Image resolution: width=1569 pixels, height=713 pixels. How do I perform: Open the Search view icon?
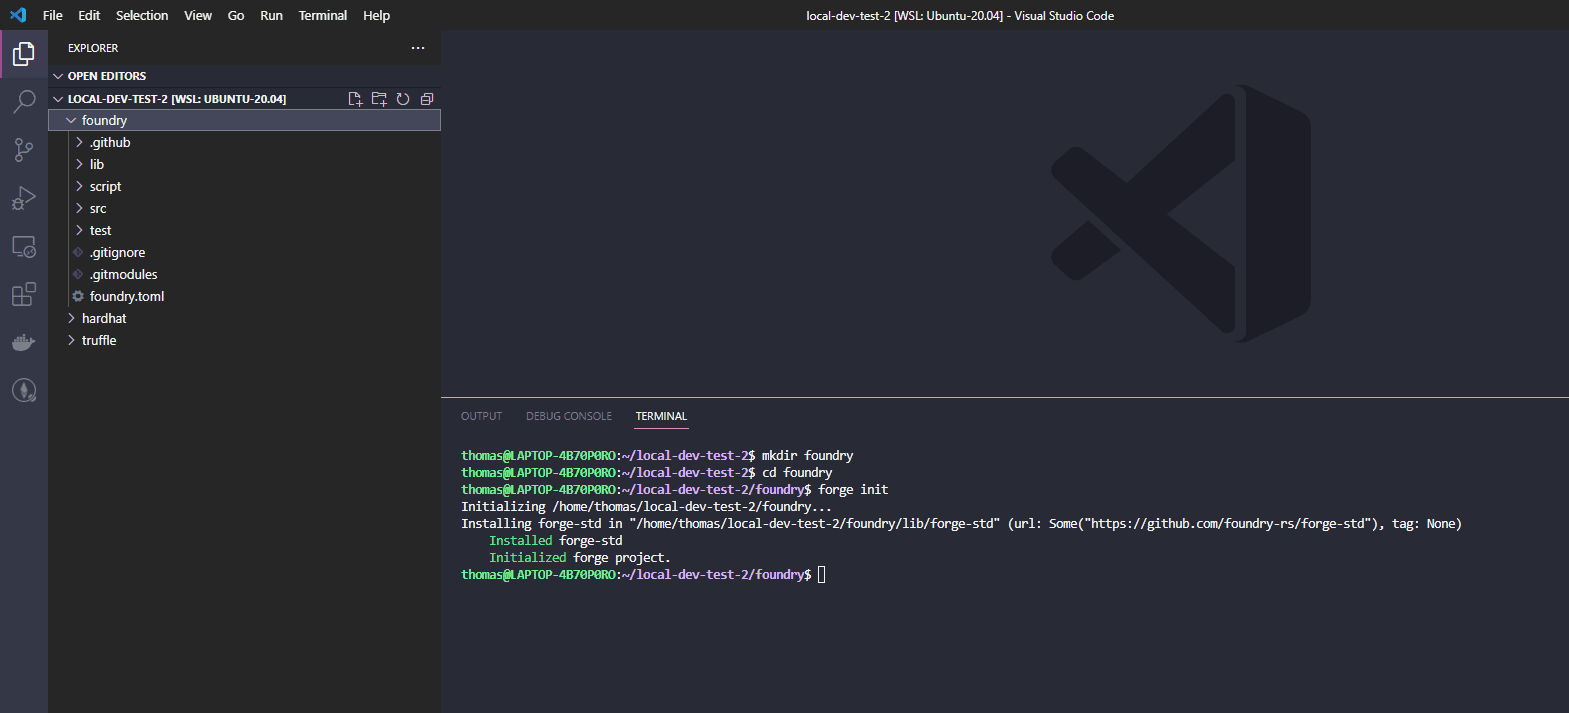pyautogui.click(x=24, y=101)
